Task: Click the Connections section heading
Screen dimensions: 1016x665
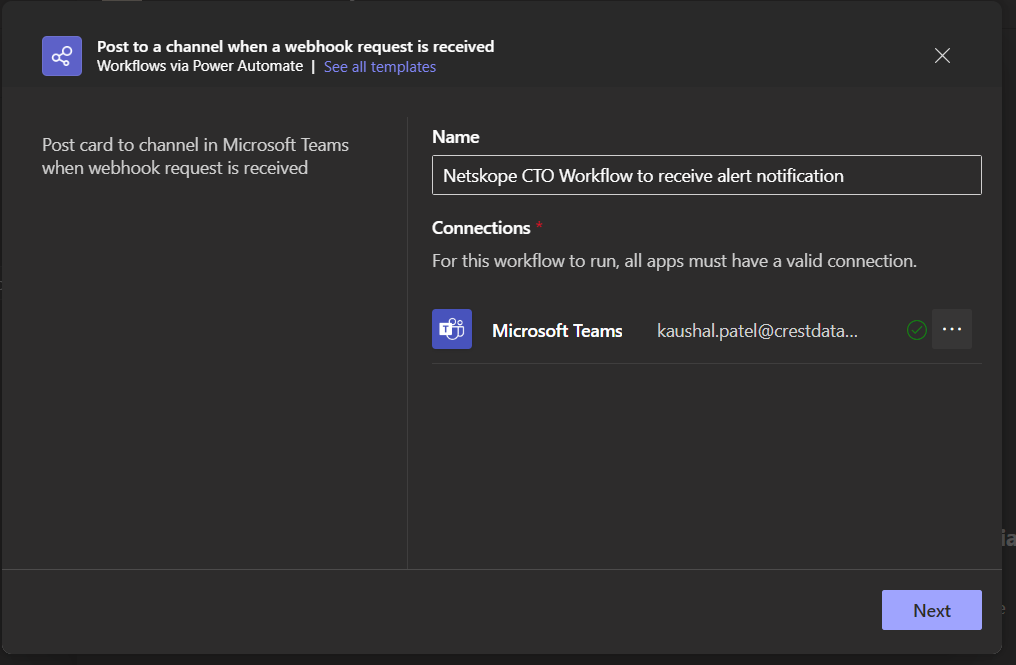Action: (x=481, y=228)
